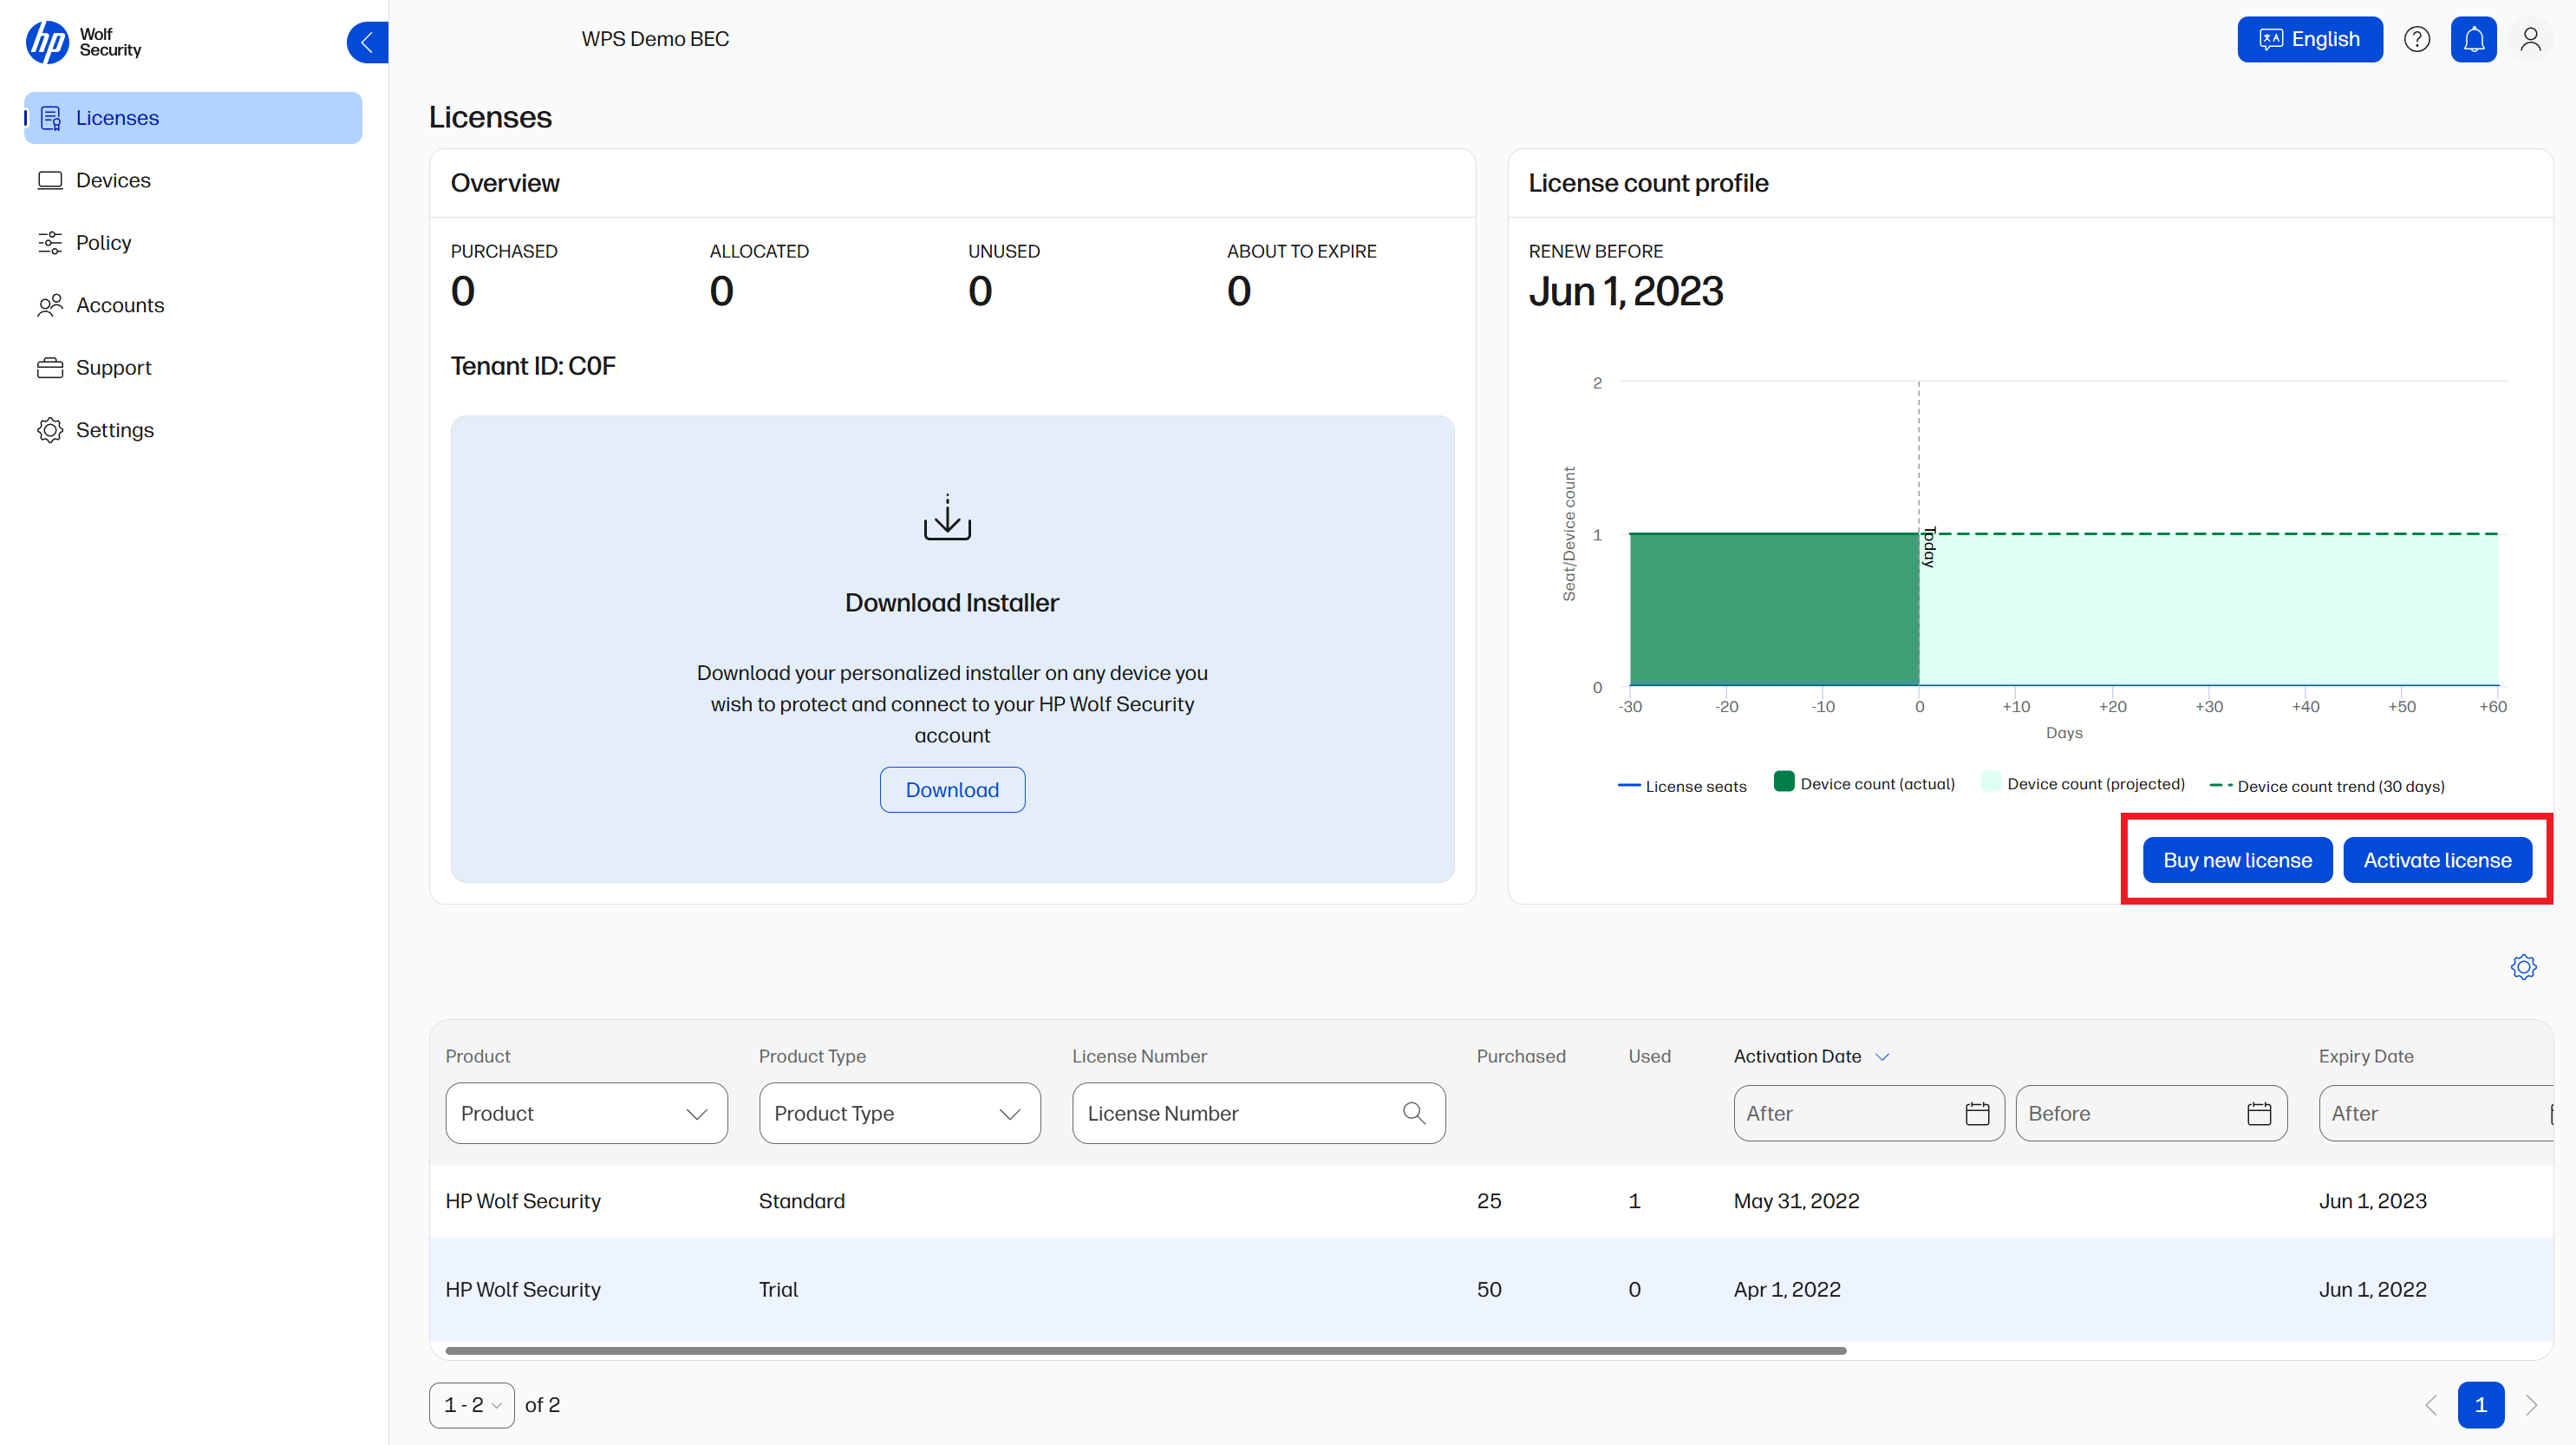Click the table settings gear icon
Image resolution: width=2576 pixels, height=1445 pixels.
(2524, 967)
